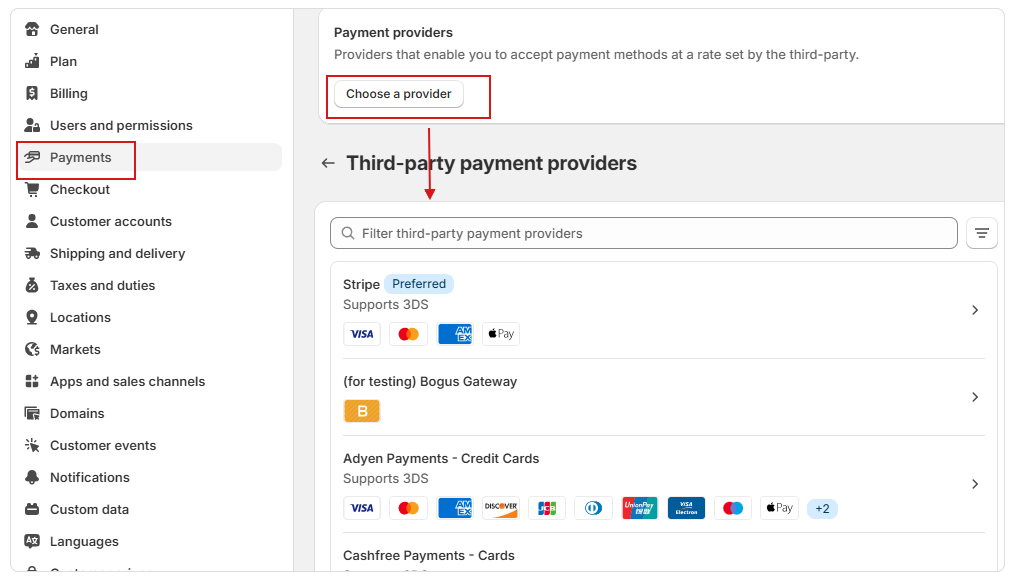
Task: Click the Checkout shopping cart icon
Action: pos(33,189)
